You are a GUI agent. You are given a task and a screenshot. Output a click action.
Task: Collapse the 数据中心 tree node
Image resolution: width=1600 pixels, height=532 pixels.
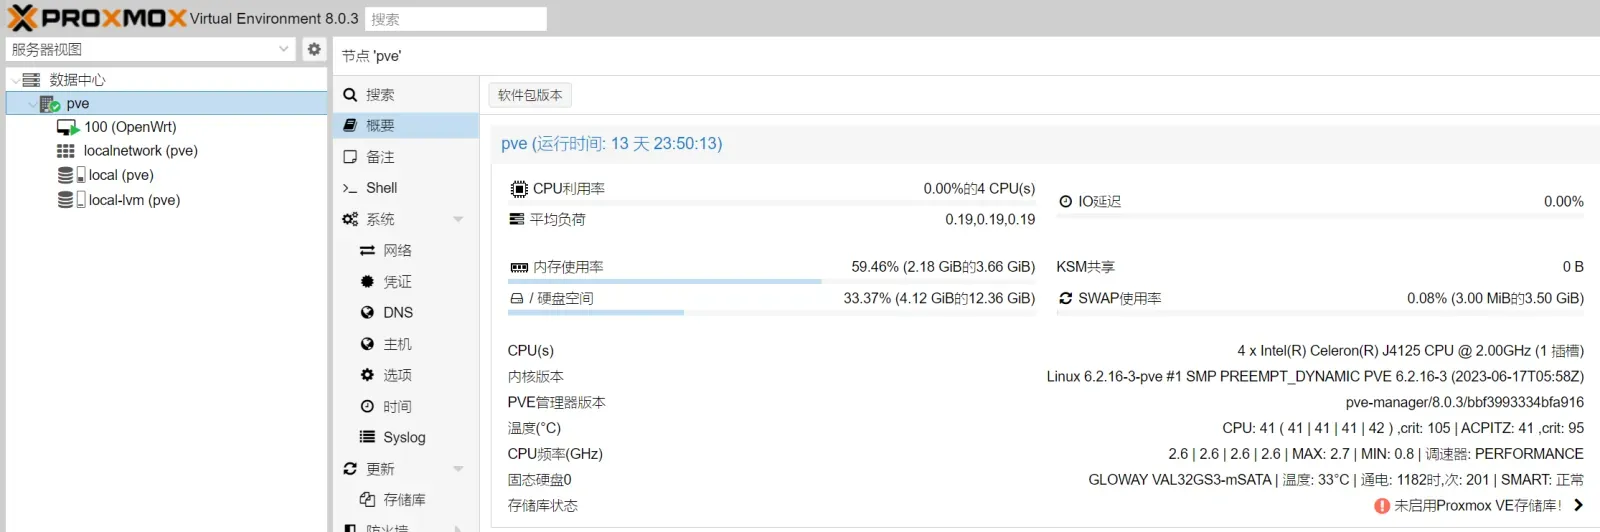[x=15, y=80]
